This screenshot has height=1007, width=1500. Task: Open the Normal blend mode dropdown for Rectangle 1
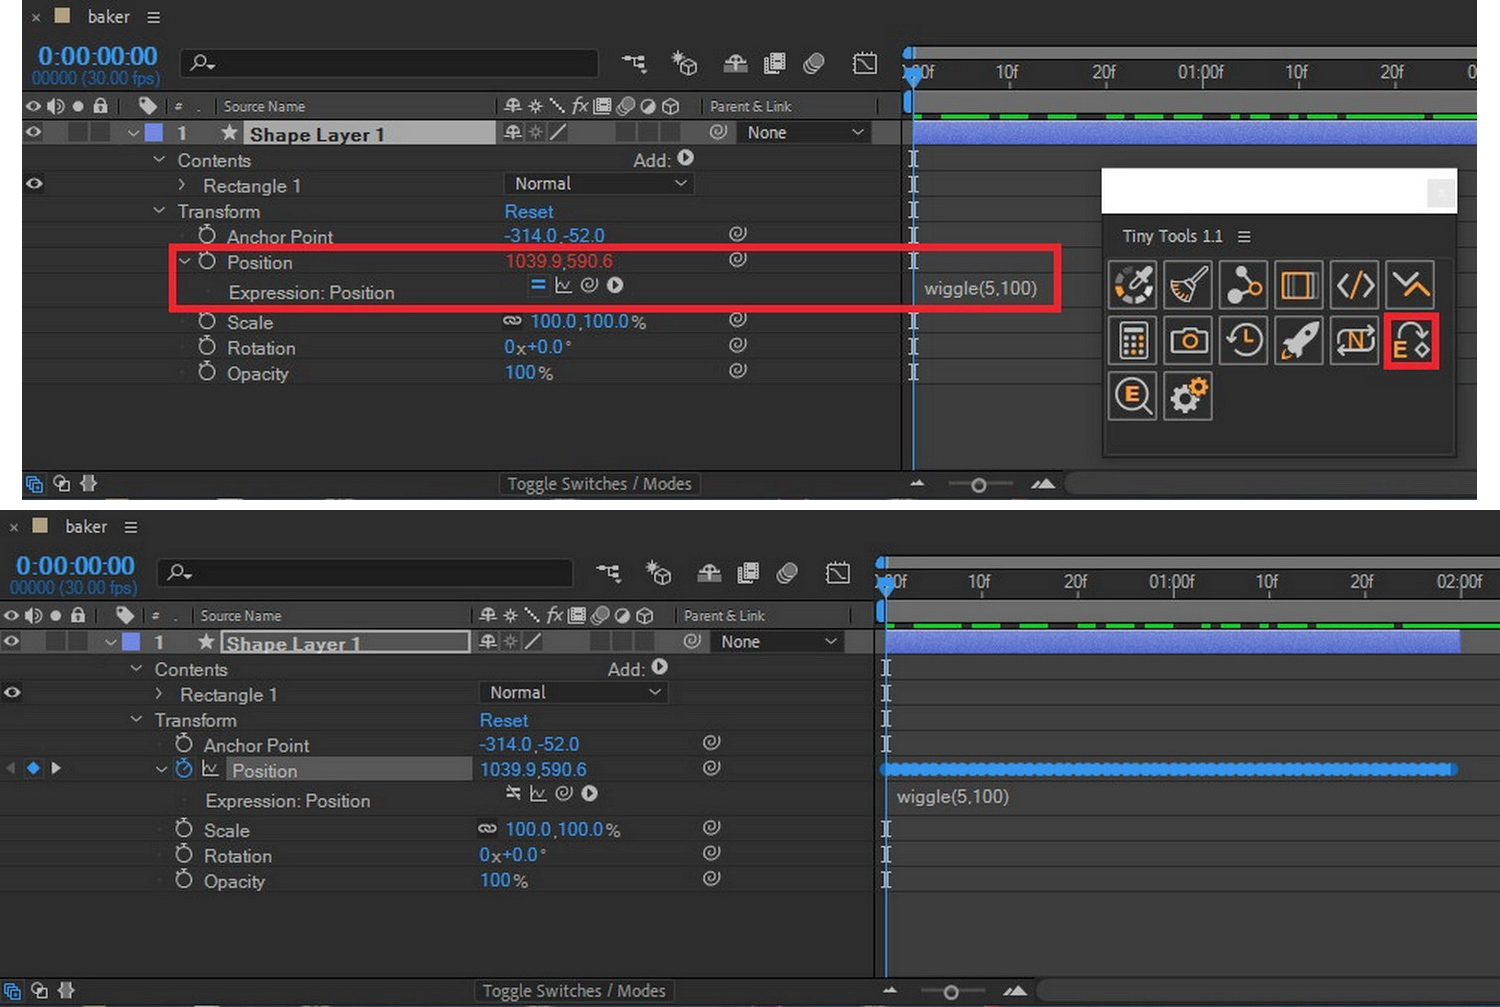pos(598,183)
